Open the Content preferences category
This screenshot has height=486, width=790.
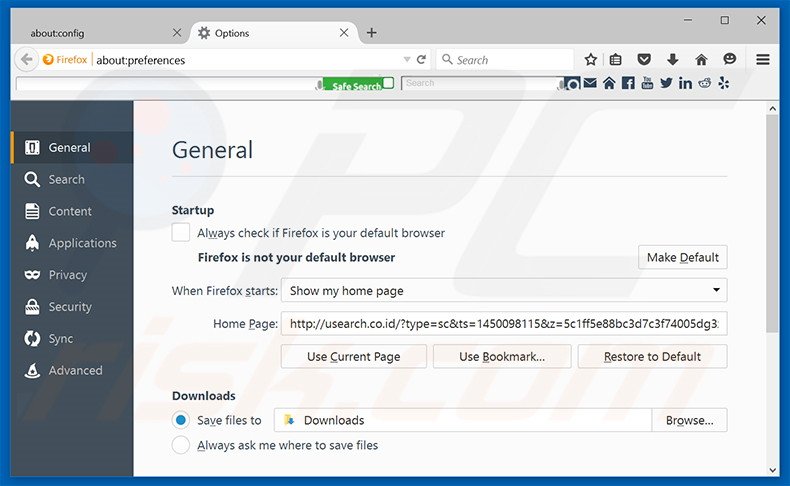72,211
